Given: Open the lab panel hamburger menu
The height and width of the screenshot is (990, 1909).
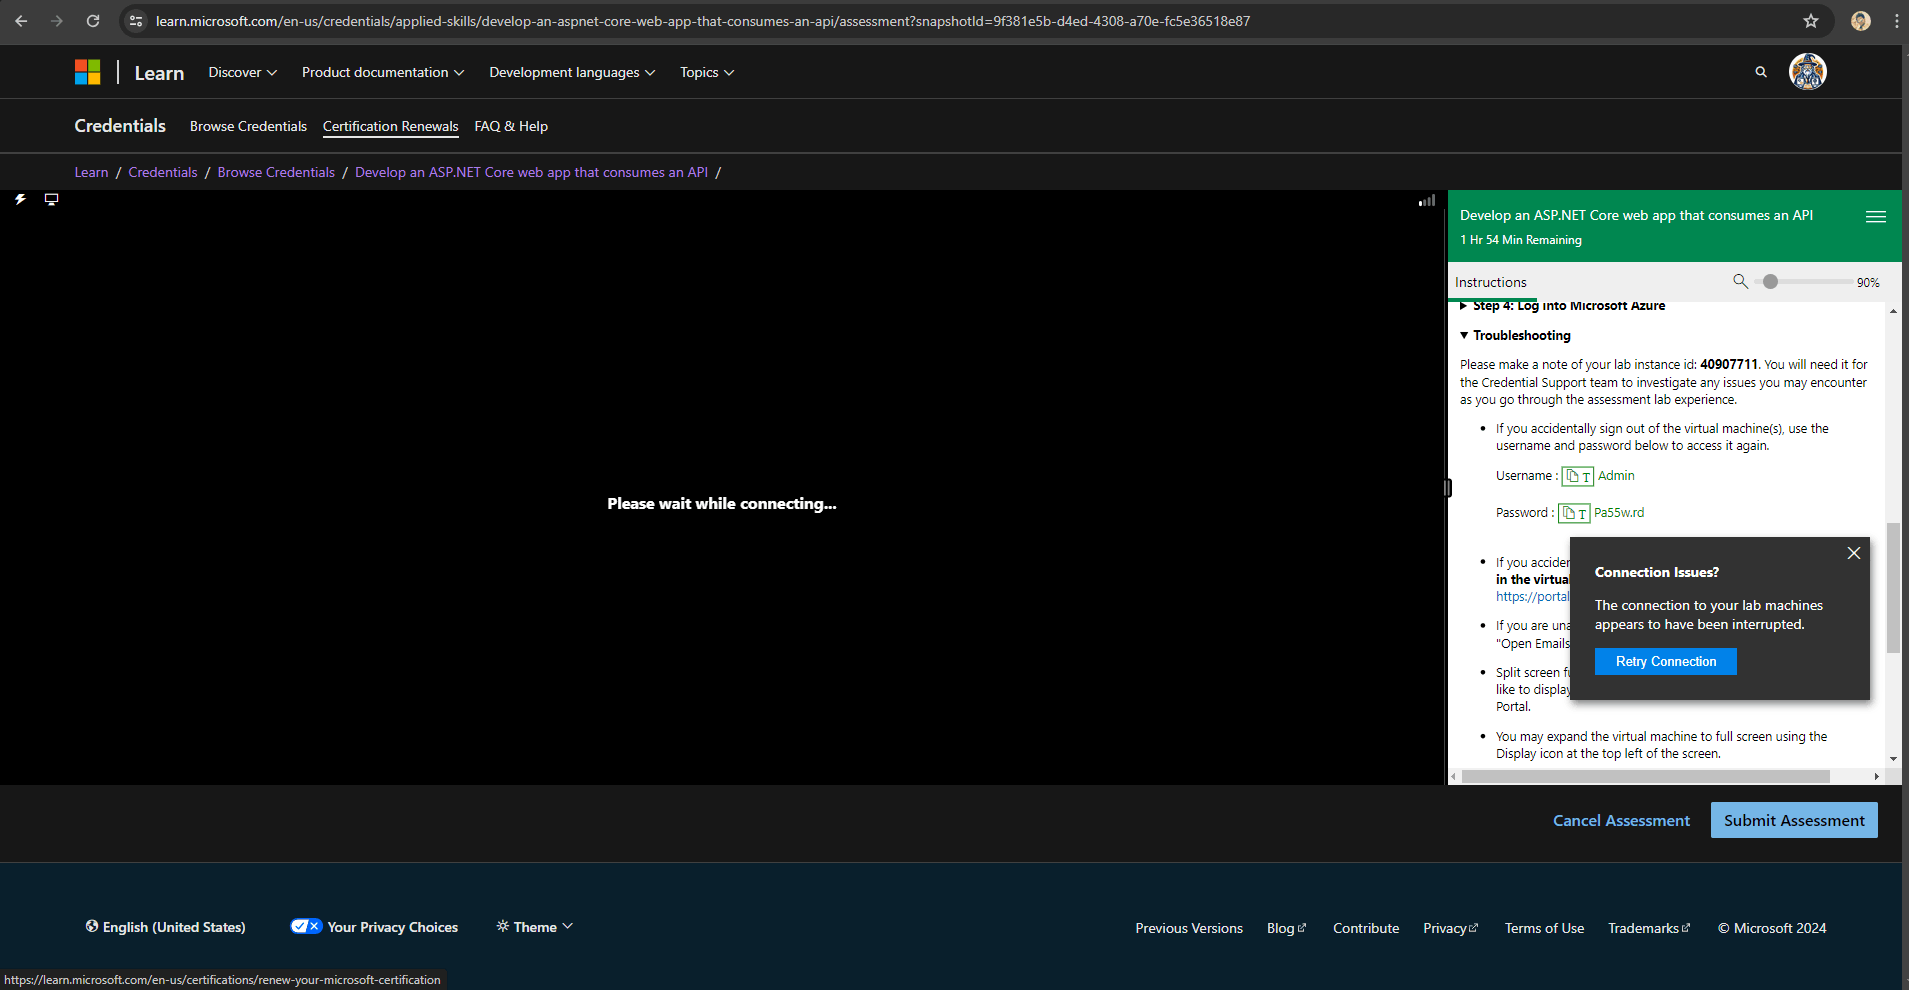Looking at the screenshot, I should 1876,217.
